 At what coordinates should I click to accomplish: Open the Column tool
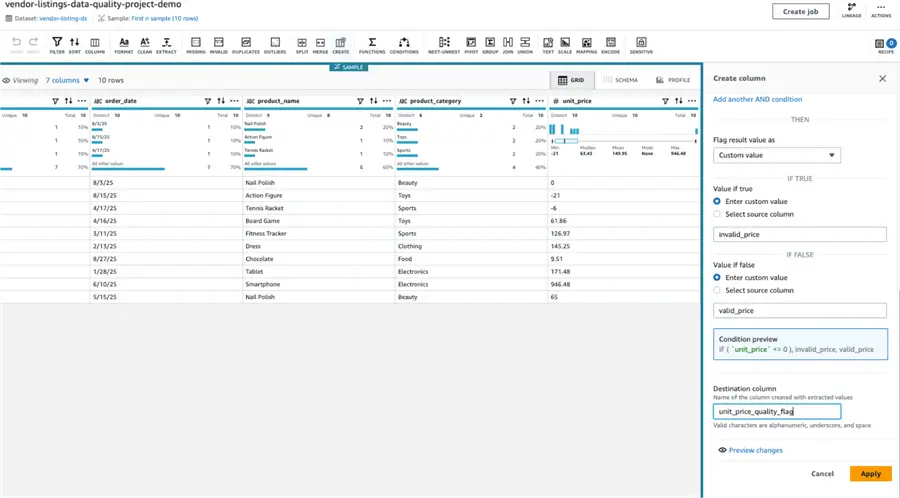click(95, 45)
